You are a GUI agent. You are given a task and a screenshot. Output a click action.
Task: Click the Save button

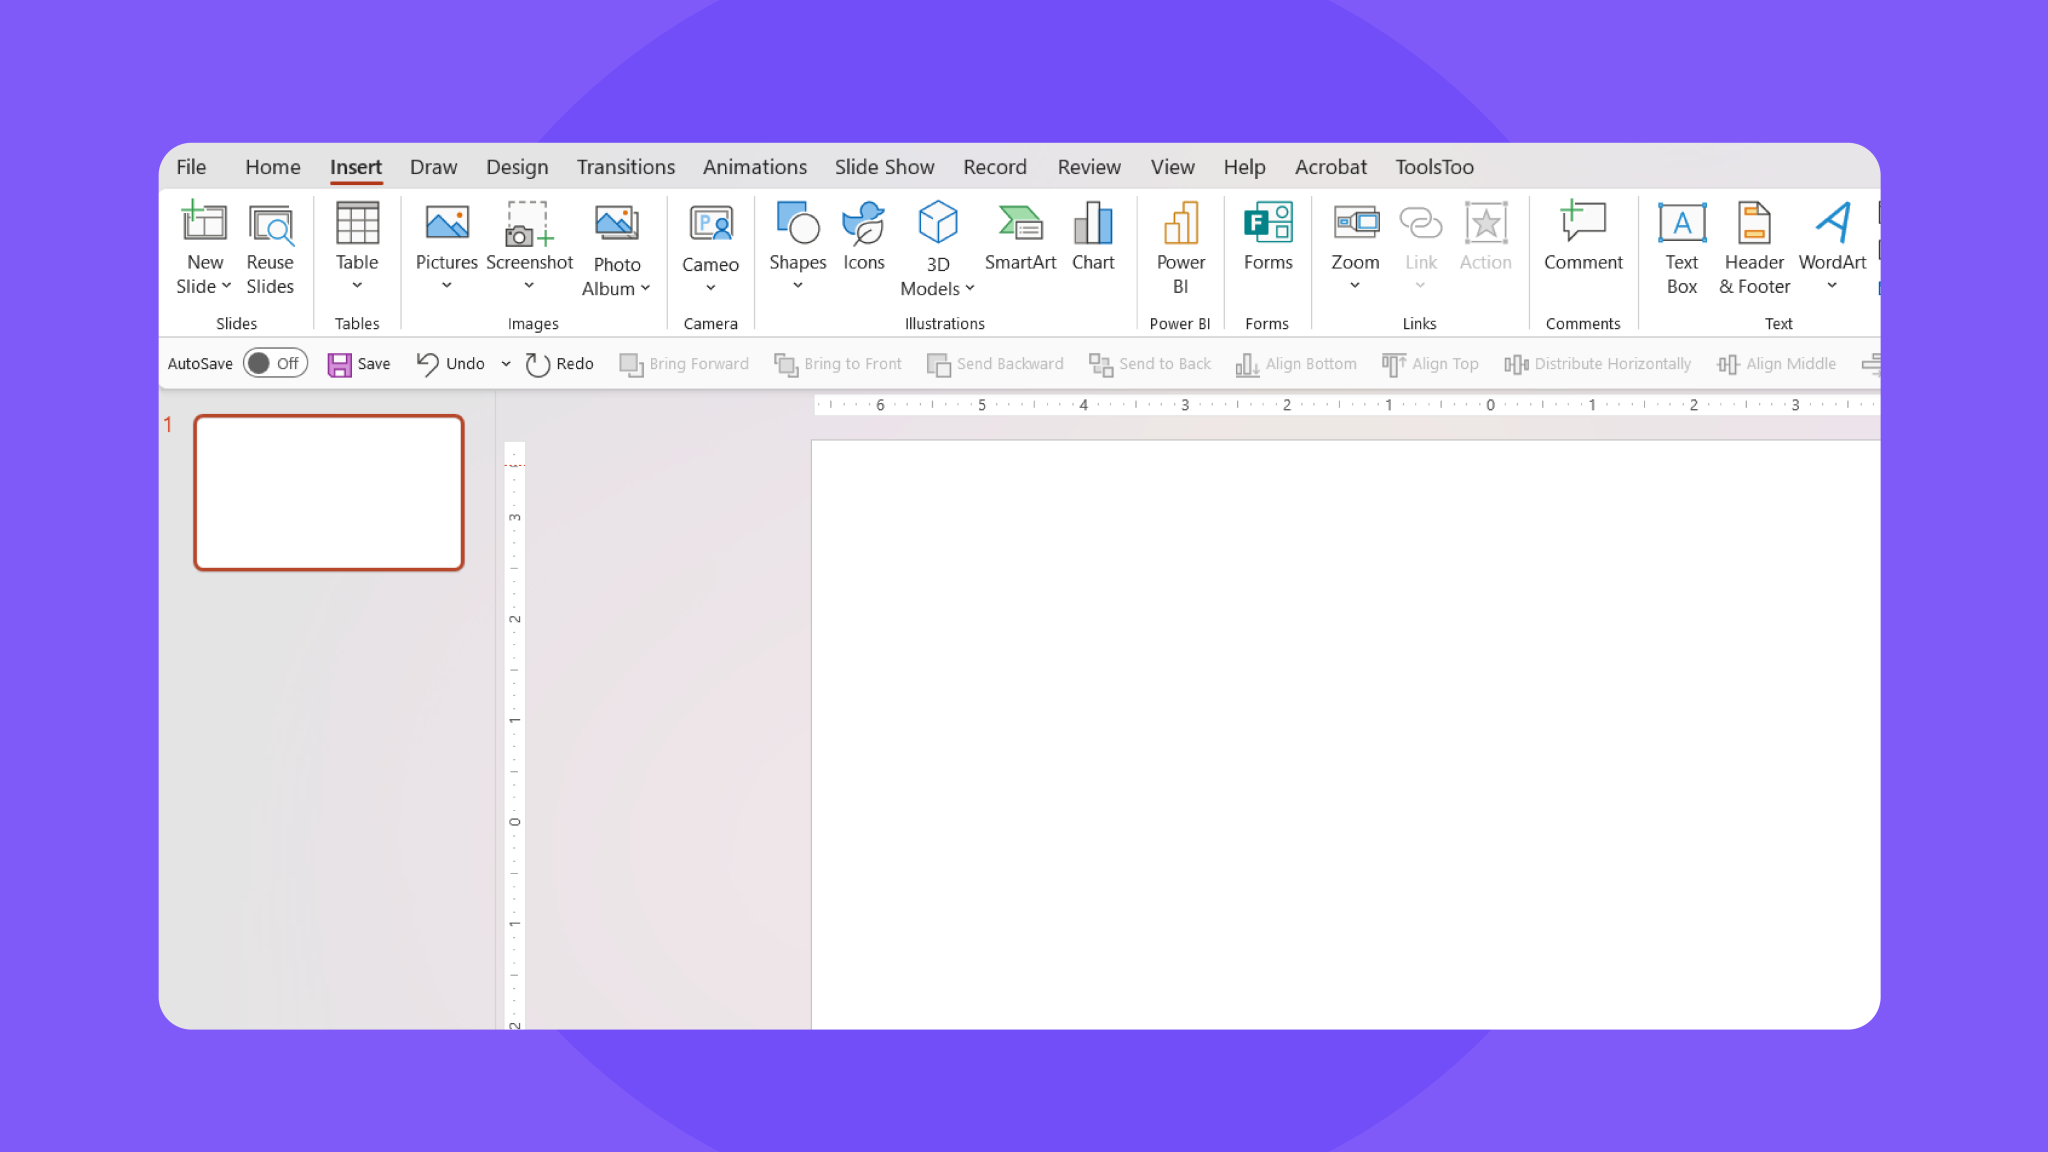pyautogui.click(x=358, y=363)
